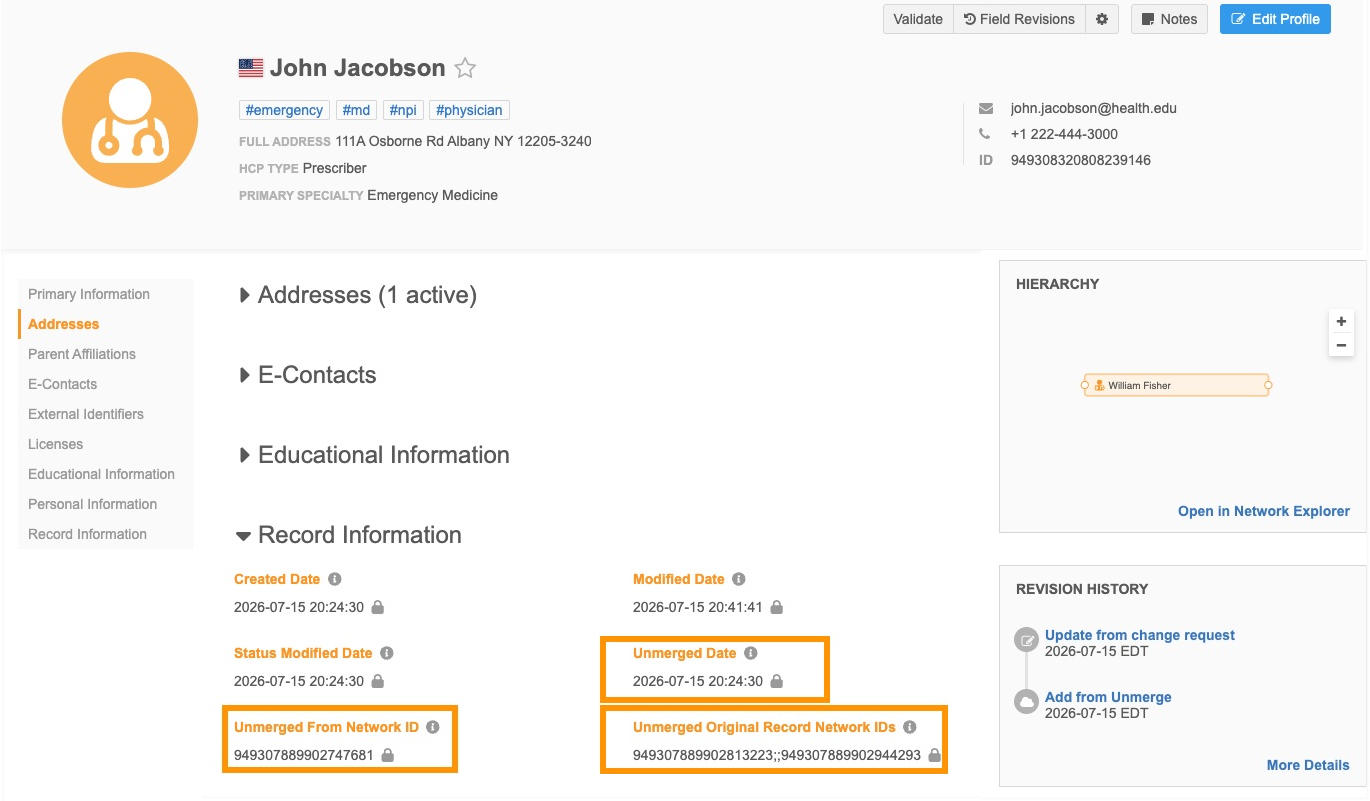Image resolution: width=1370 pixels, height=801 pixels.
Task: Click the email envelope icon
Action: pyautogui.click(x=986, y=108)
